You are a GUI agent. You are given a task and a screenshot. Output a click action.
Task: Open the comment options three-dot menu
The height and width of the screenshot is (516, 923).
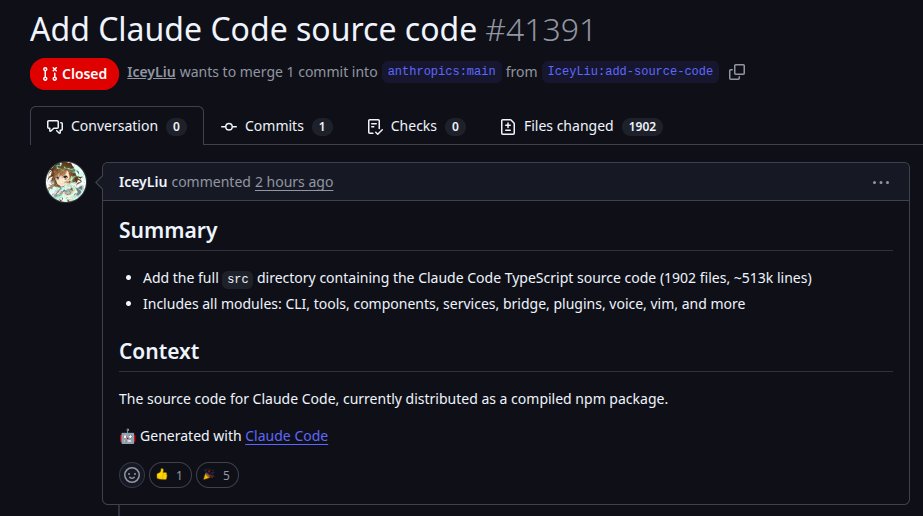(881, 182)
